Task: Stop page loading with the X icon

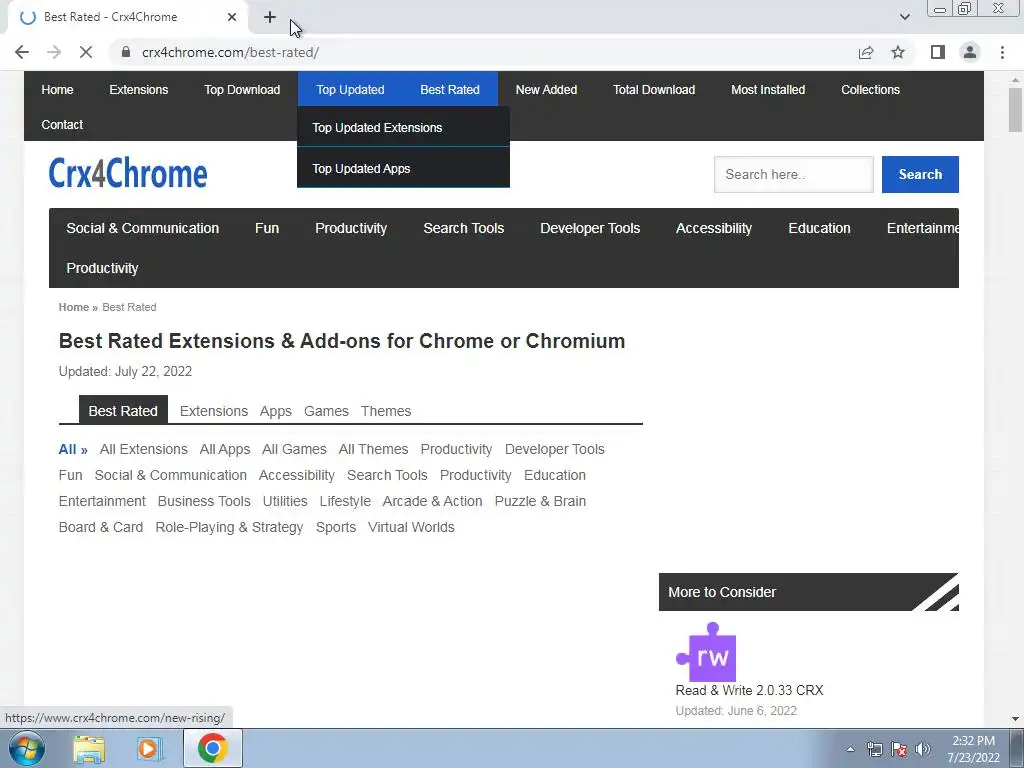Action: click(x=86, y=52)
